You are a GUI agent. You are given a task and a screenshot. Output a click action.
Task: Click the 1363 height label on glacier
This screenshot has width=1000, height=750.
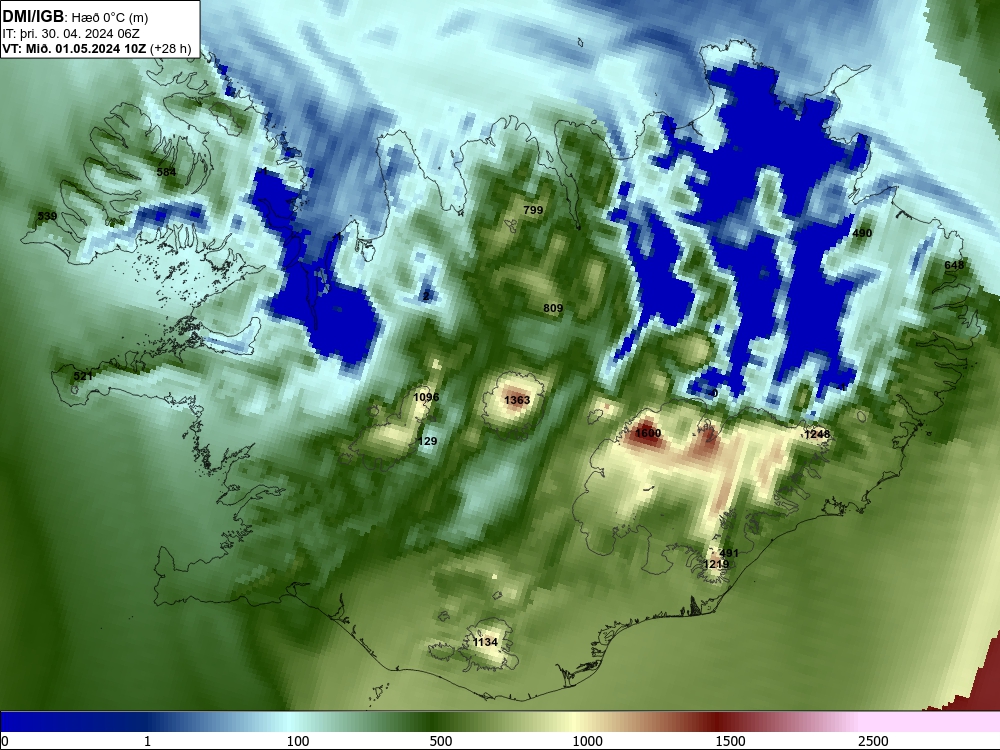pos(517,400)
